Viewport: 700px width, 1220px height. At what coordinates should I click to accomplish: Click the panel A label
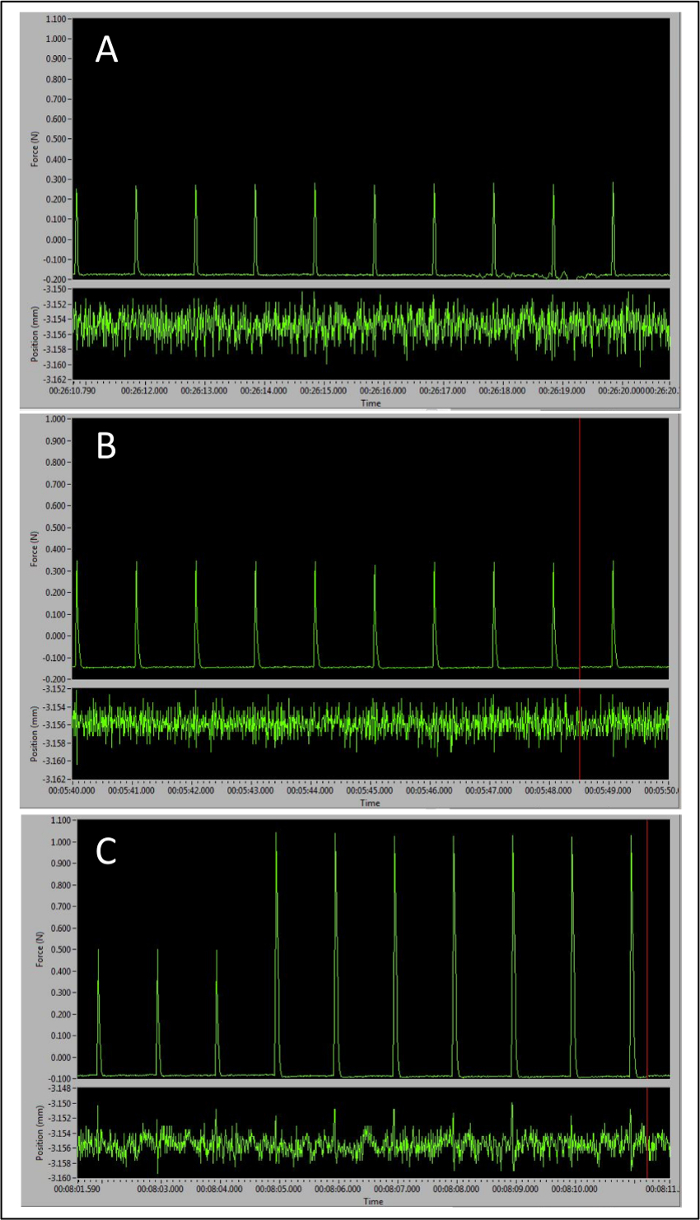(107, 50)
